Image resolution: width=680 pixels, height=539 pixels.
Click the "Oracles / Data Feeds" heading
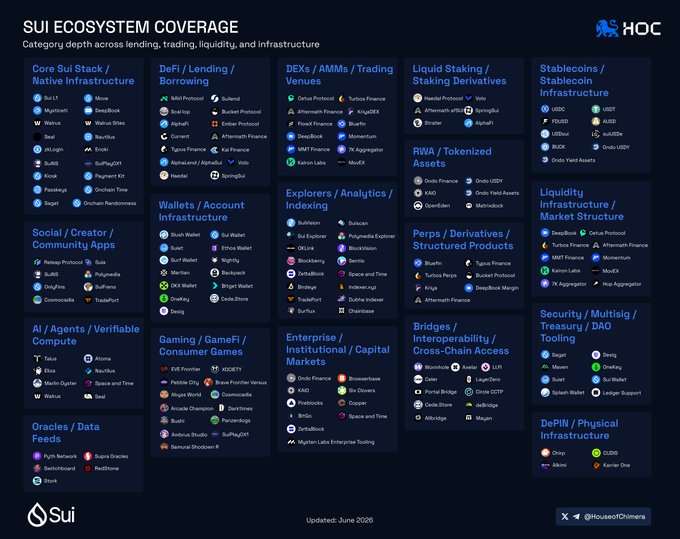coord(66,433)
